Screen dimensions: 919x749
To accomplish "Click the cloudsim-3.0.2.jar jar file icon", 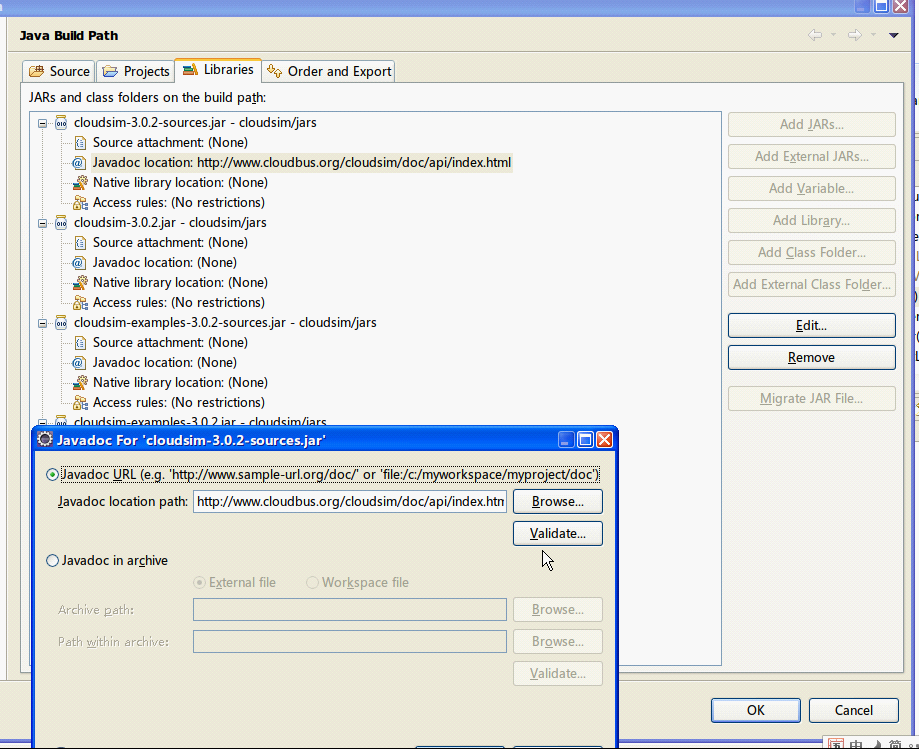I will pyautogui.click(x=61, y=223).
